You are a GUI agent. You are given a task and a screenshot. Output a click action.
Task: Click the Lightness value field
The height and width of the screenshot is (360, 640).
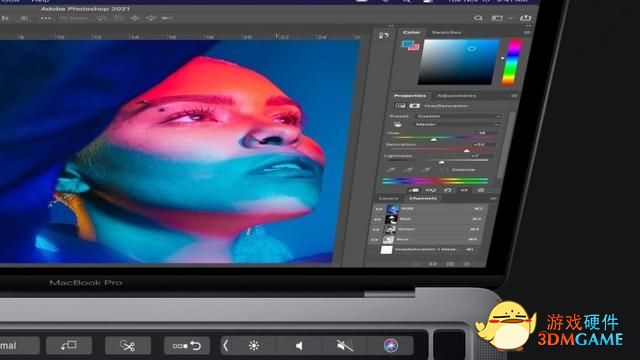pos(482,156)
